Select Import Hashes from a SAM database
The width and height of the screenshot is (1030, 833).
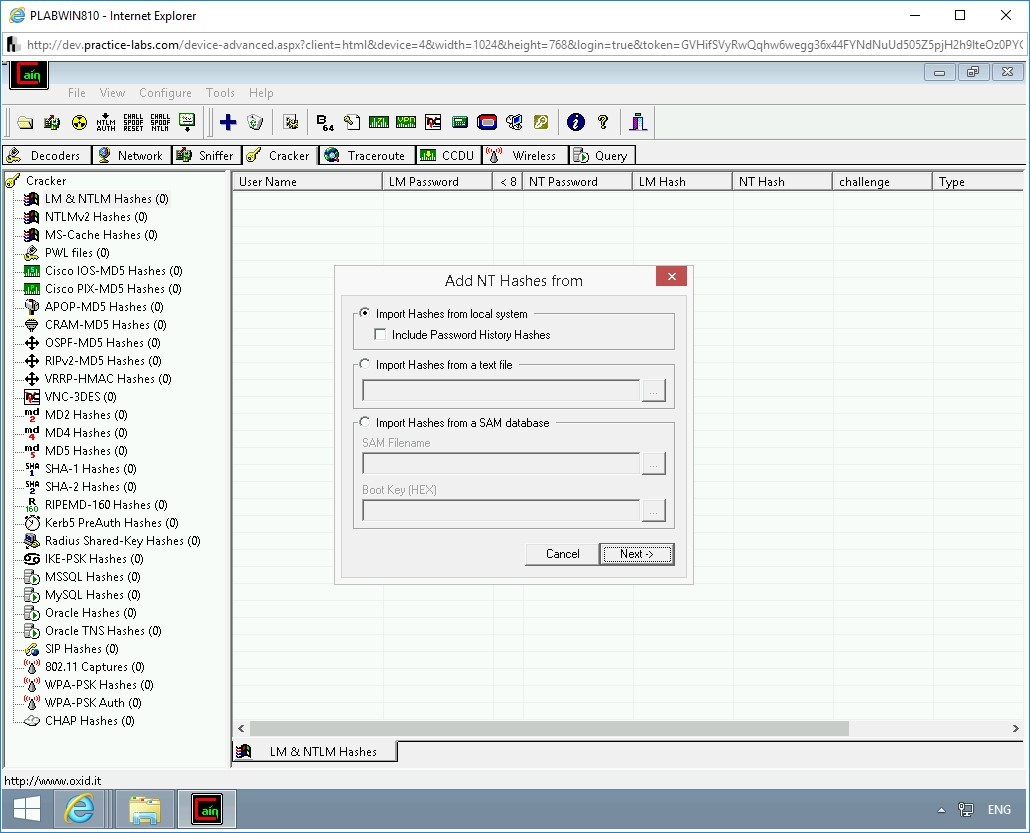click(365, 422)
